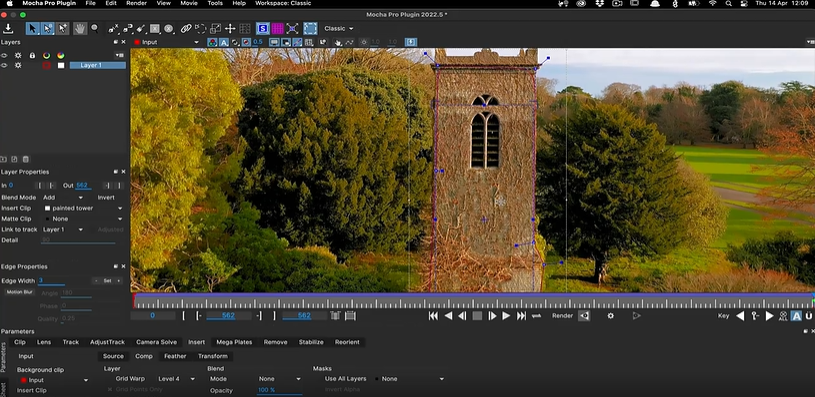The image size is (815, 397).
Task: Expand the Classic workspace dropdown
Action: (338, 29)
